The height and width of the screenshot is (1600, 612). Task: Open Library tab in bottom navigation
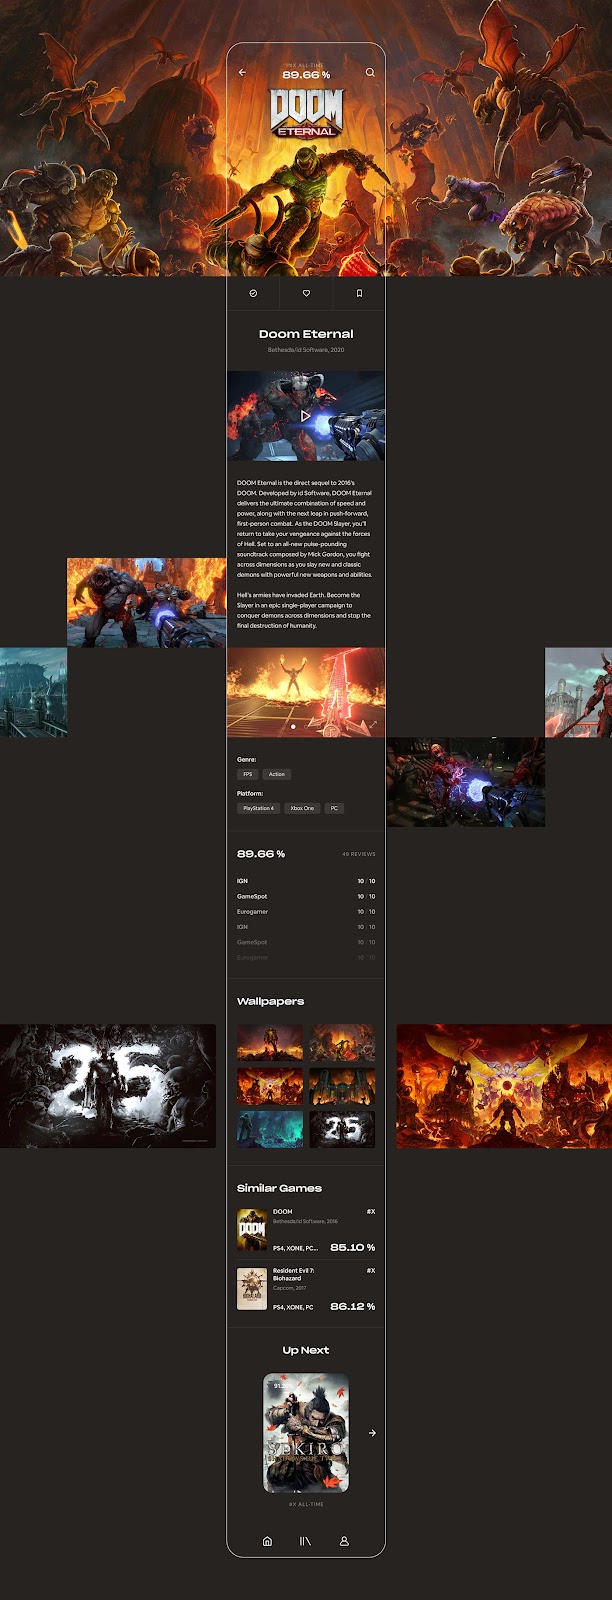click(x=305, y=1541)
